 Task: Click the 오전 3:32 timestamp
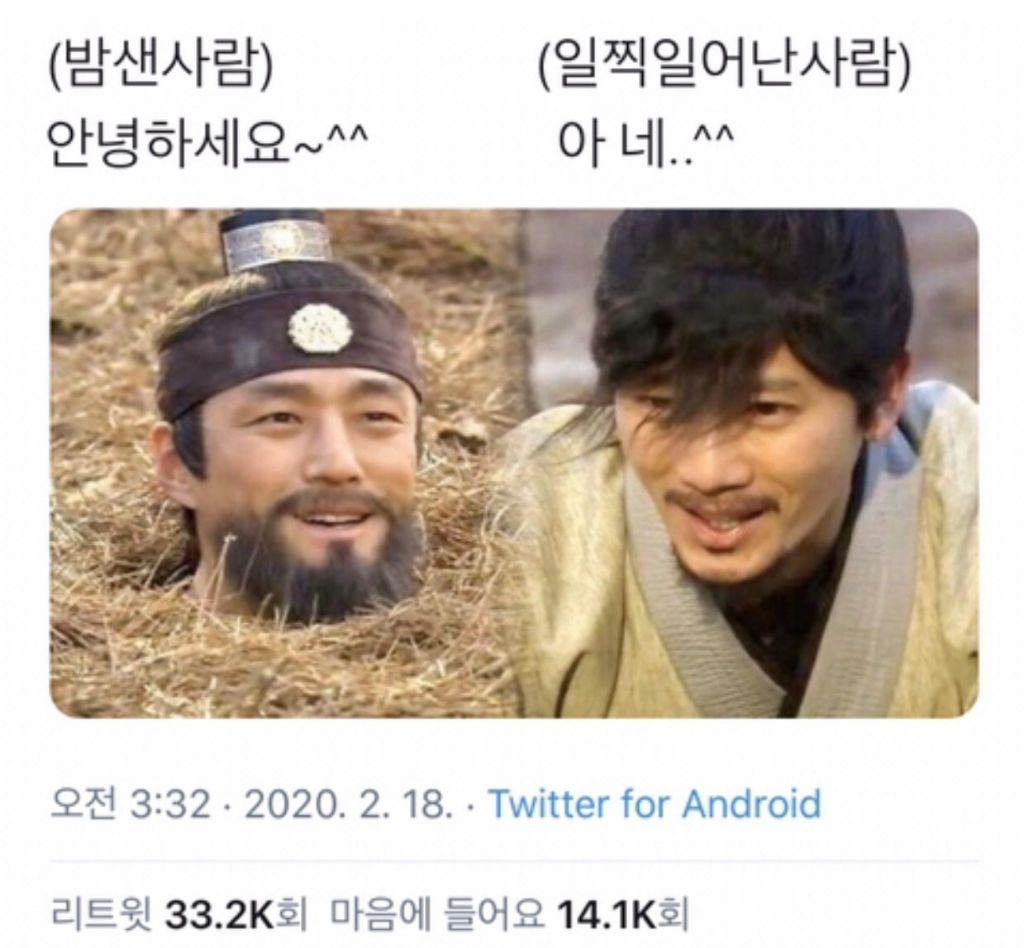click(130, 803)
